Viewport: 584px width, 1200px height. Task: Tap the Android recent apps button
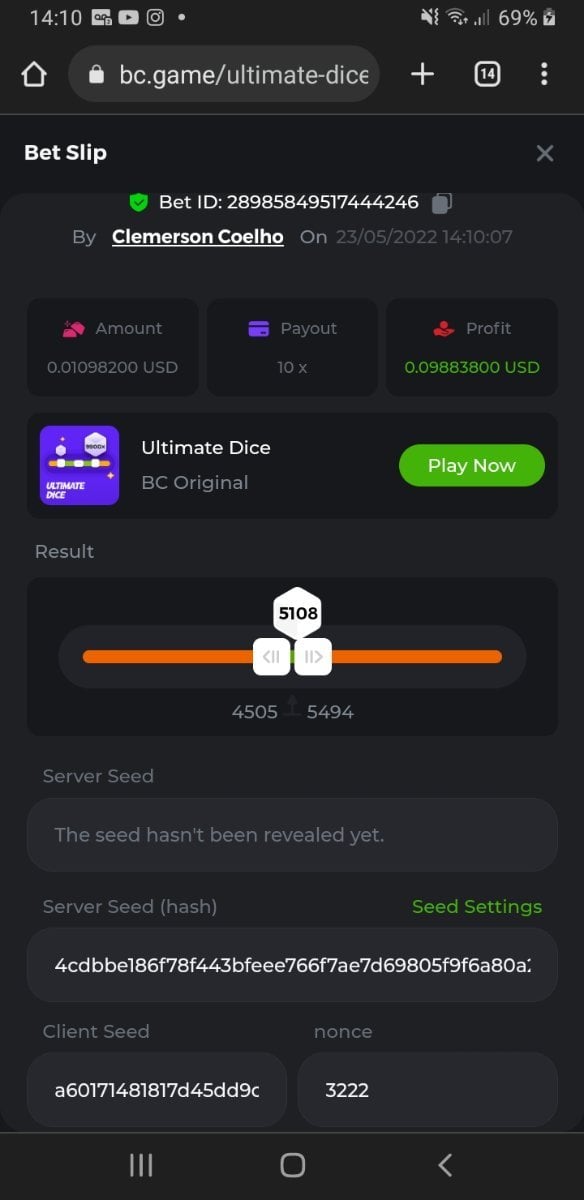[141, 1165]
